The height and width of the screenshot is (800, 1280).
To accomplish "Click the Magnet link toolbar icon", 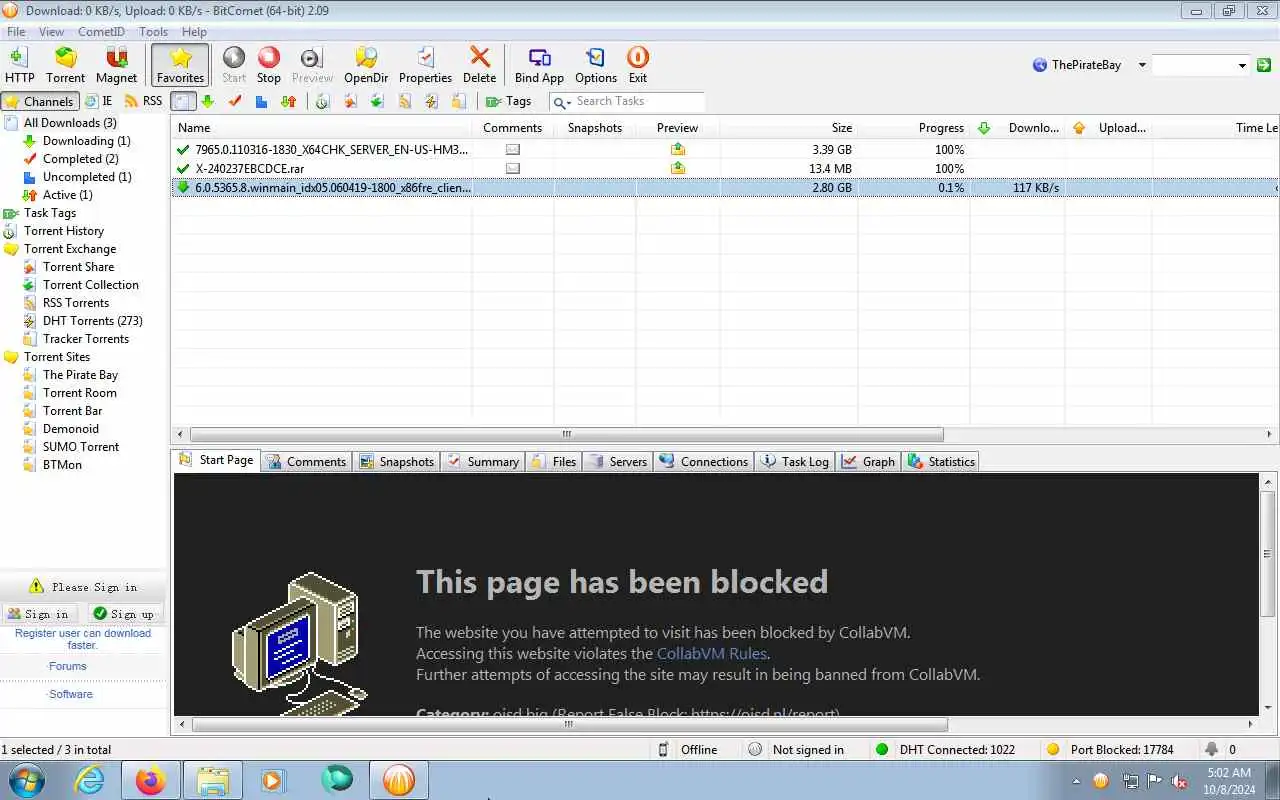I will (x=116, y=65).
